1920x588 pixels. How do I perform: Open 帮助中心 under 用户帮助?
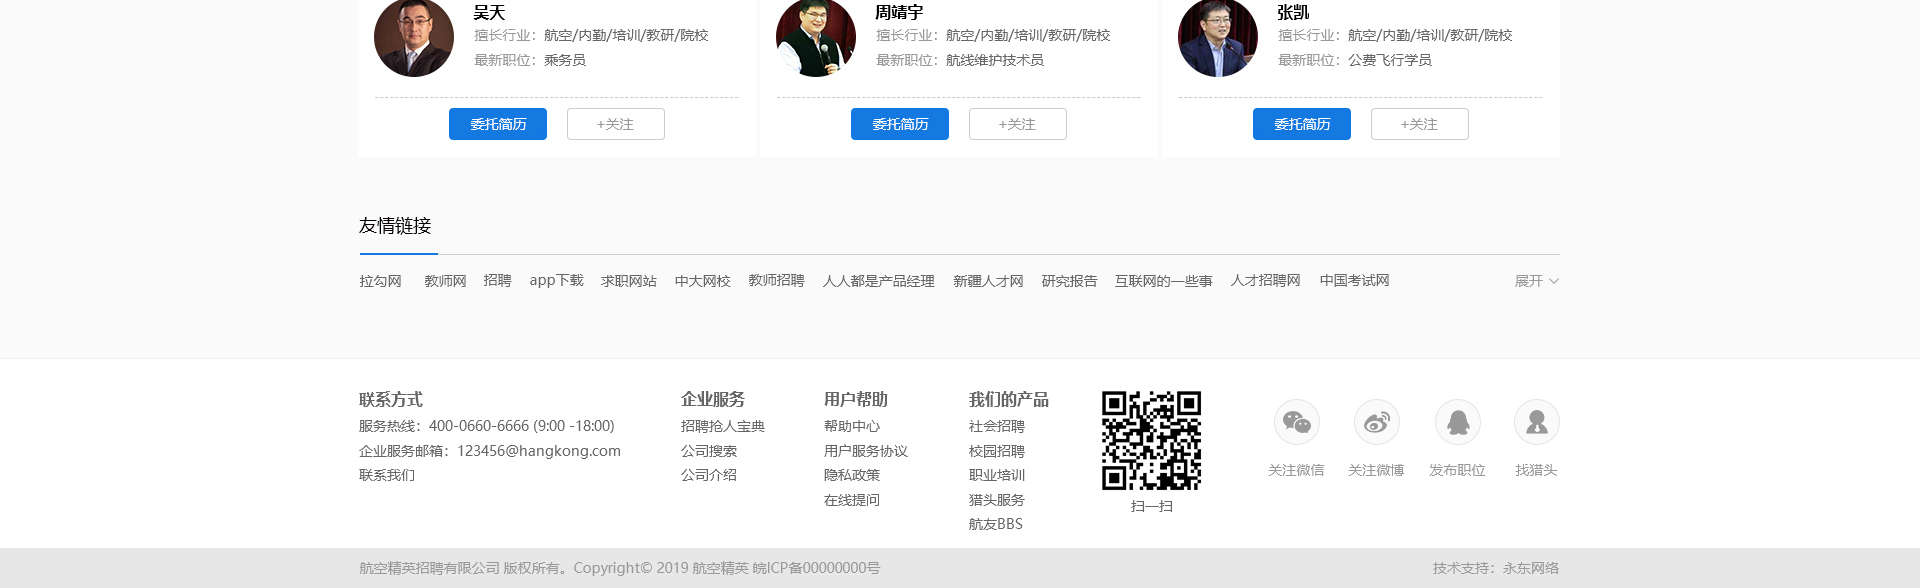click(852, 426)
